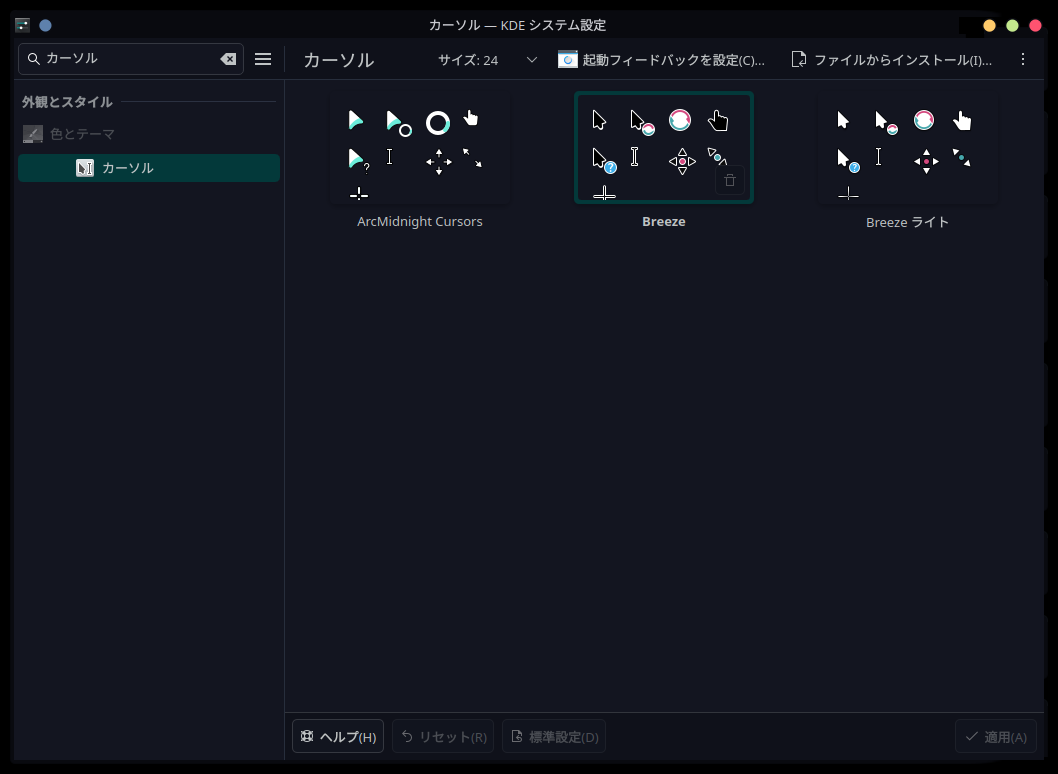
Task: Choose the Breeze ライト cursor theme thumbnail
Action: tap(907, 148)
